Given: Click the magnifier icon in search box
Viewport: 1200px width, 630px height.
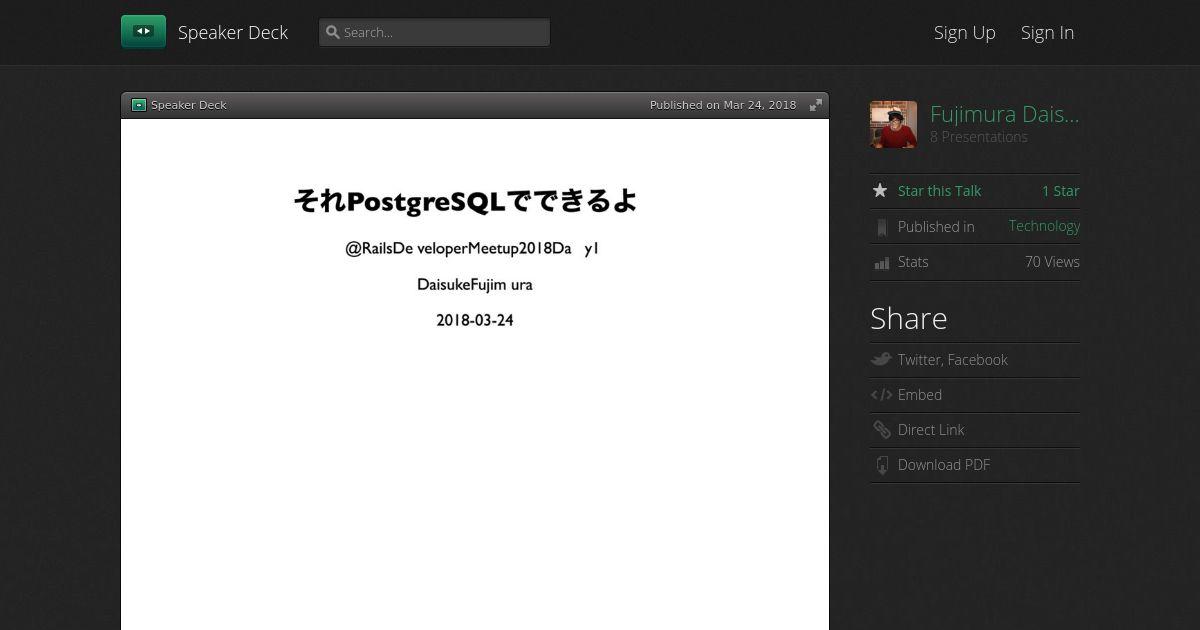Looking at the screenshot, I should click(x=333, y=32).
